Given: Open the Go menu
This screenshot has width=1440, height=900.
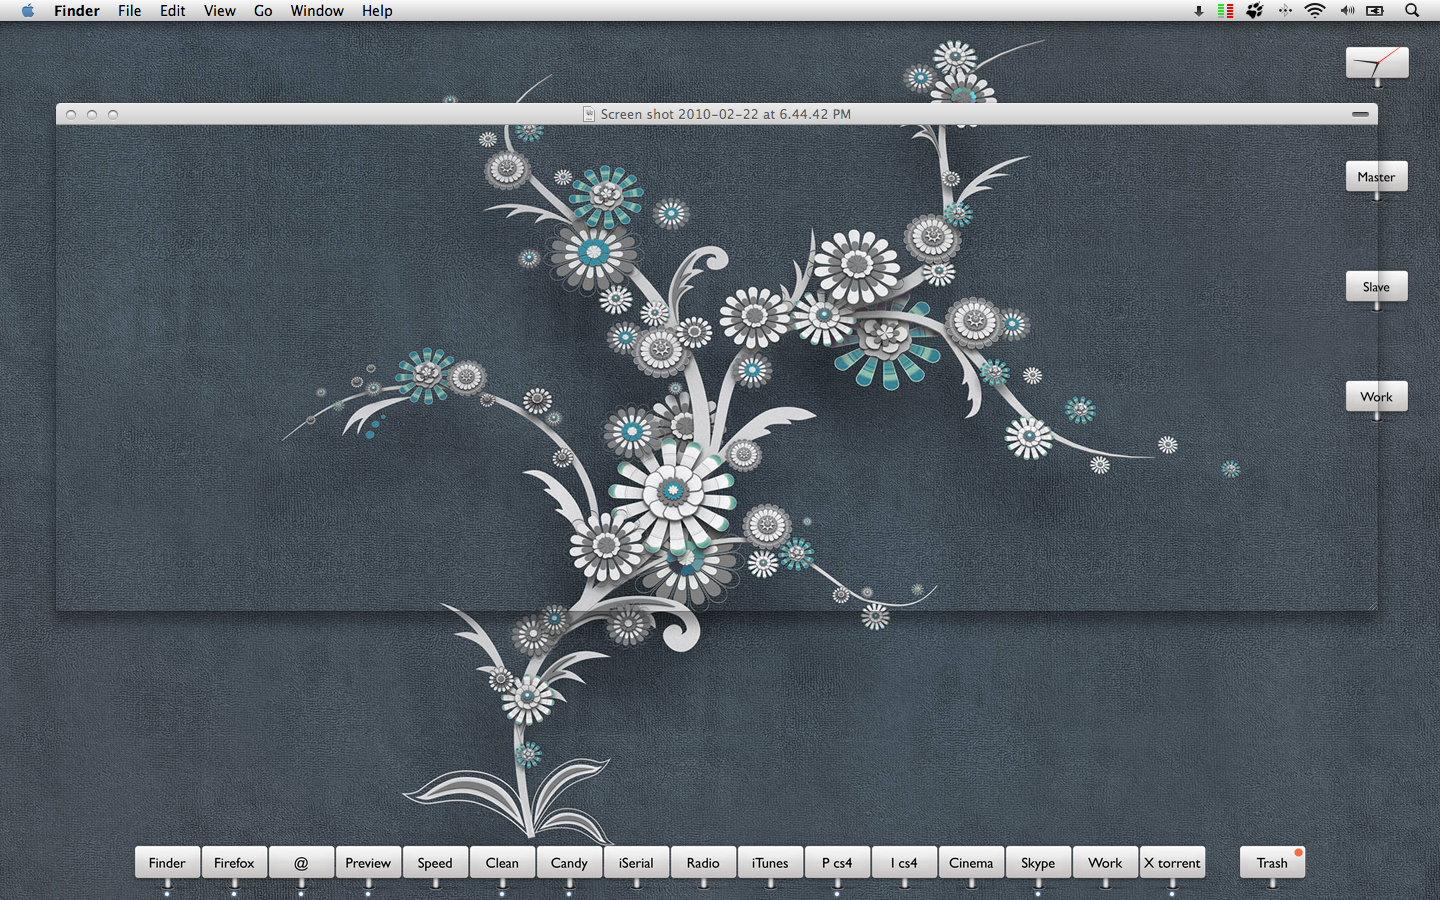Looking at the screenshot, I should tap(263, 11).
